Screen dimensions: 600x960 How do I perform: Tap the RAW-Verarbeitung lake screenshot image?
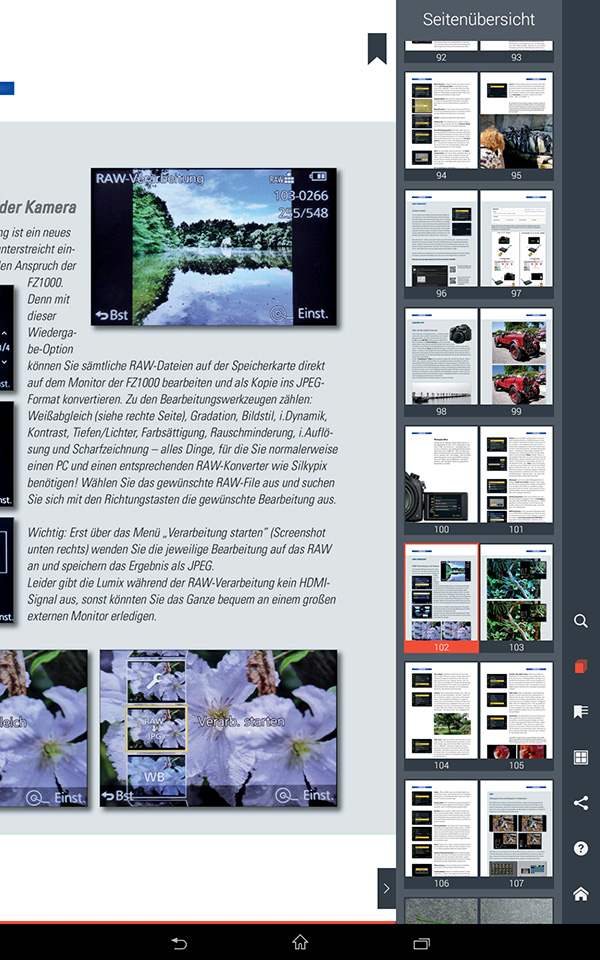(x=214, y=246)
